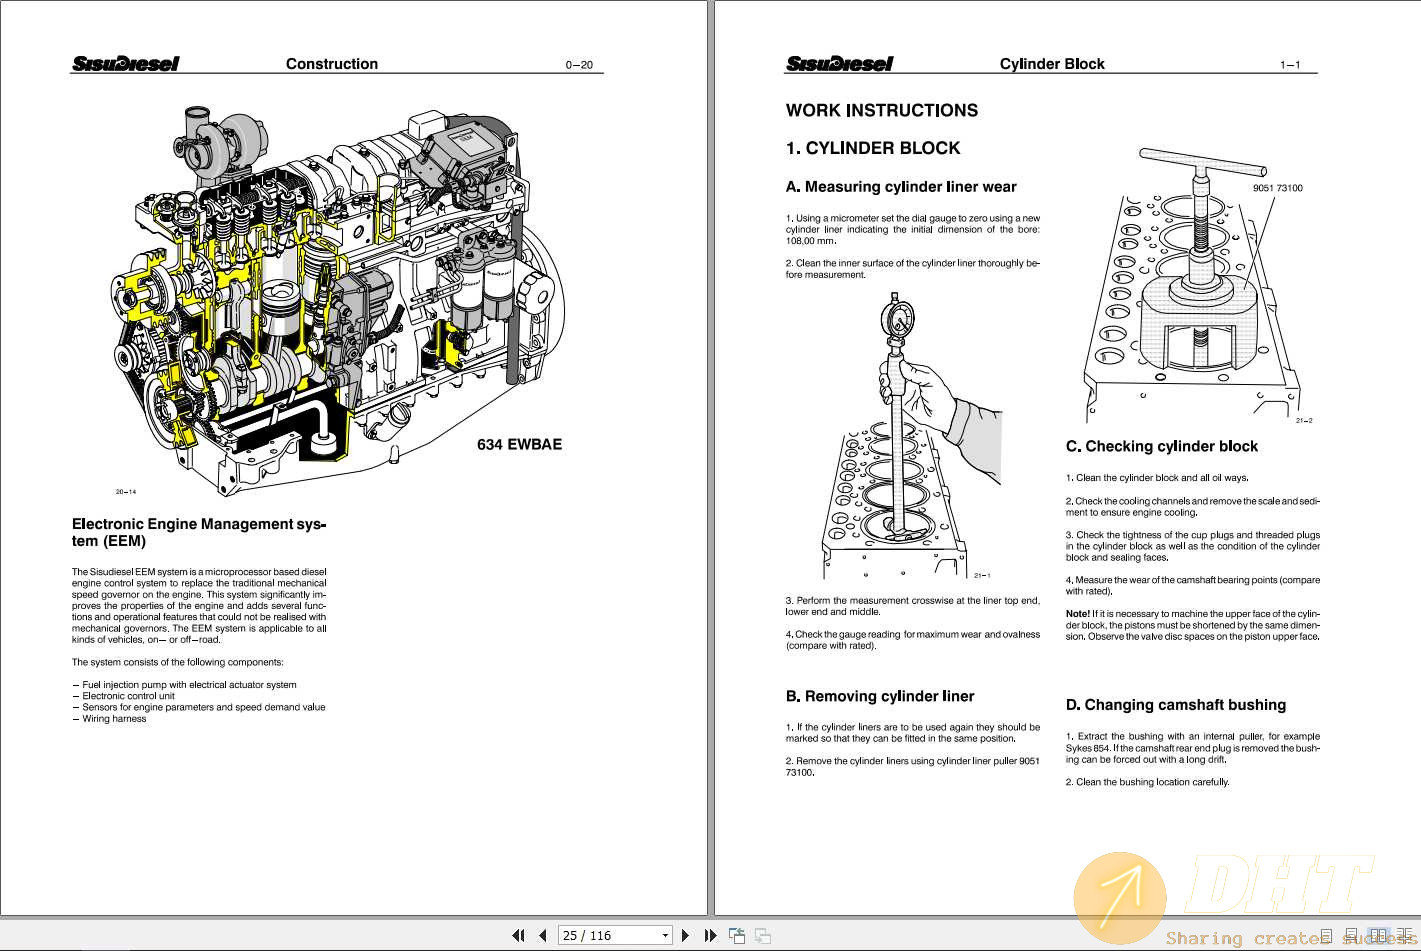The height and width of the screenshot is (951, 1421).
Task: Open the previous view icon beside the navigation arrows
Action: [x=736, y=935]
